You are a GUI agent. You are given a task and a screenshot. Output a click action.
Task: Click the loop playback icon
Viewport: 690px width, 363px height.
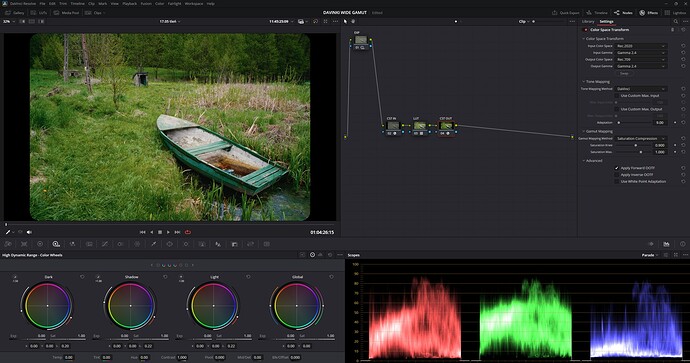[188, 232]
